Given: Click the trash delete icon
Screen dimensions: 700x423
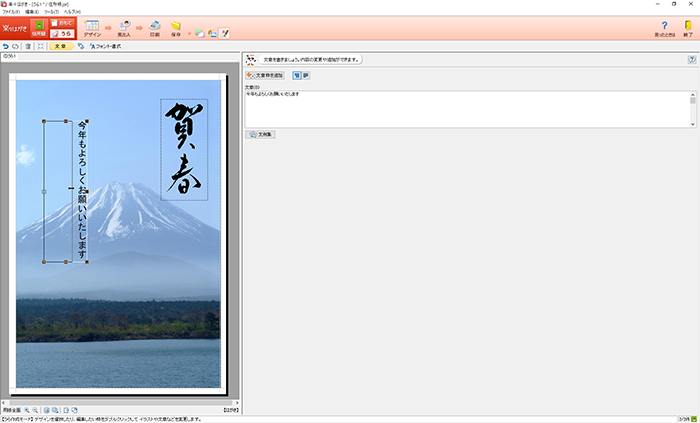Looking at the screenshot, I should [28, 46].
